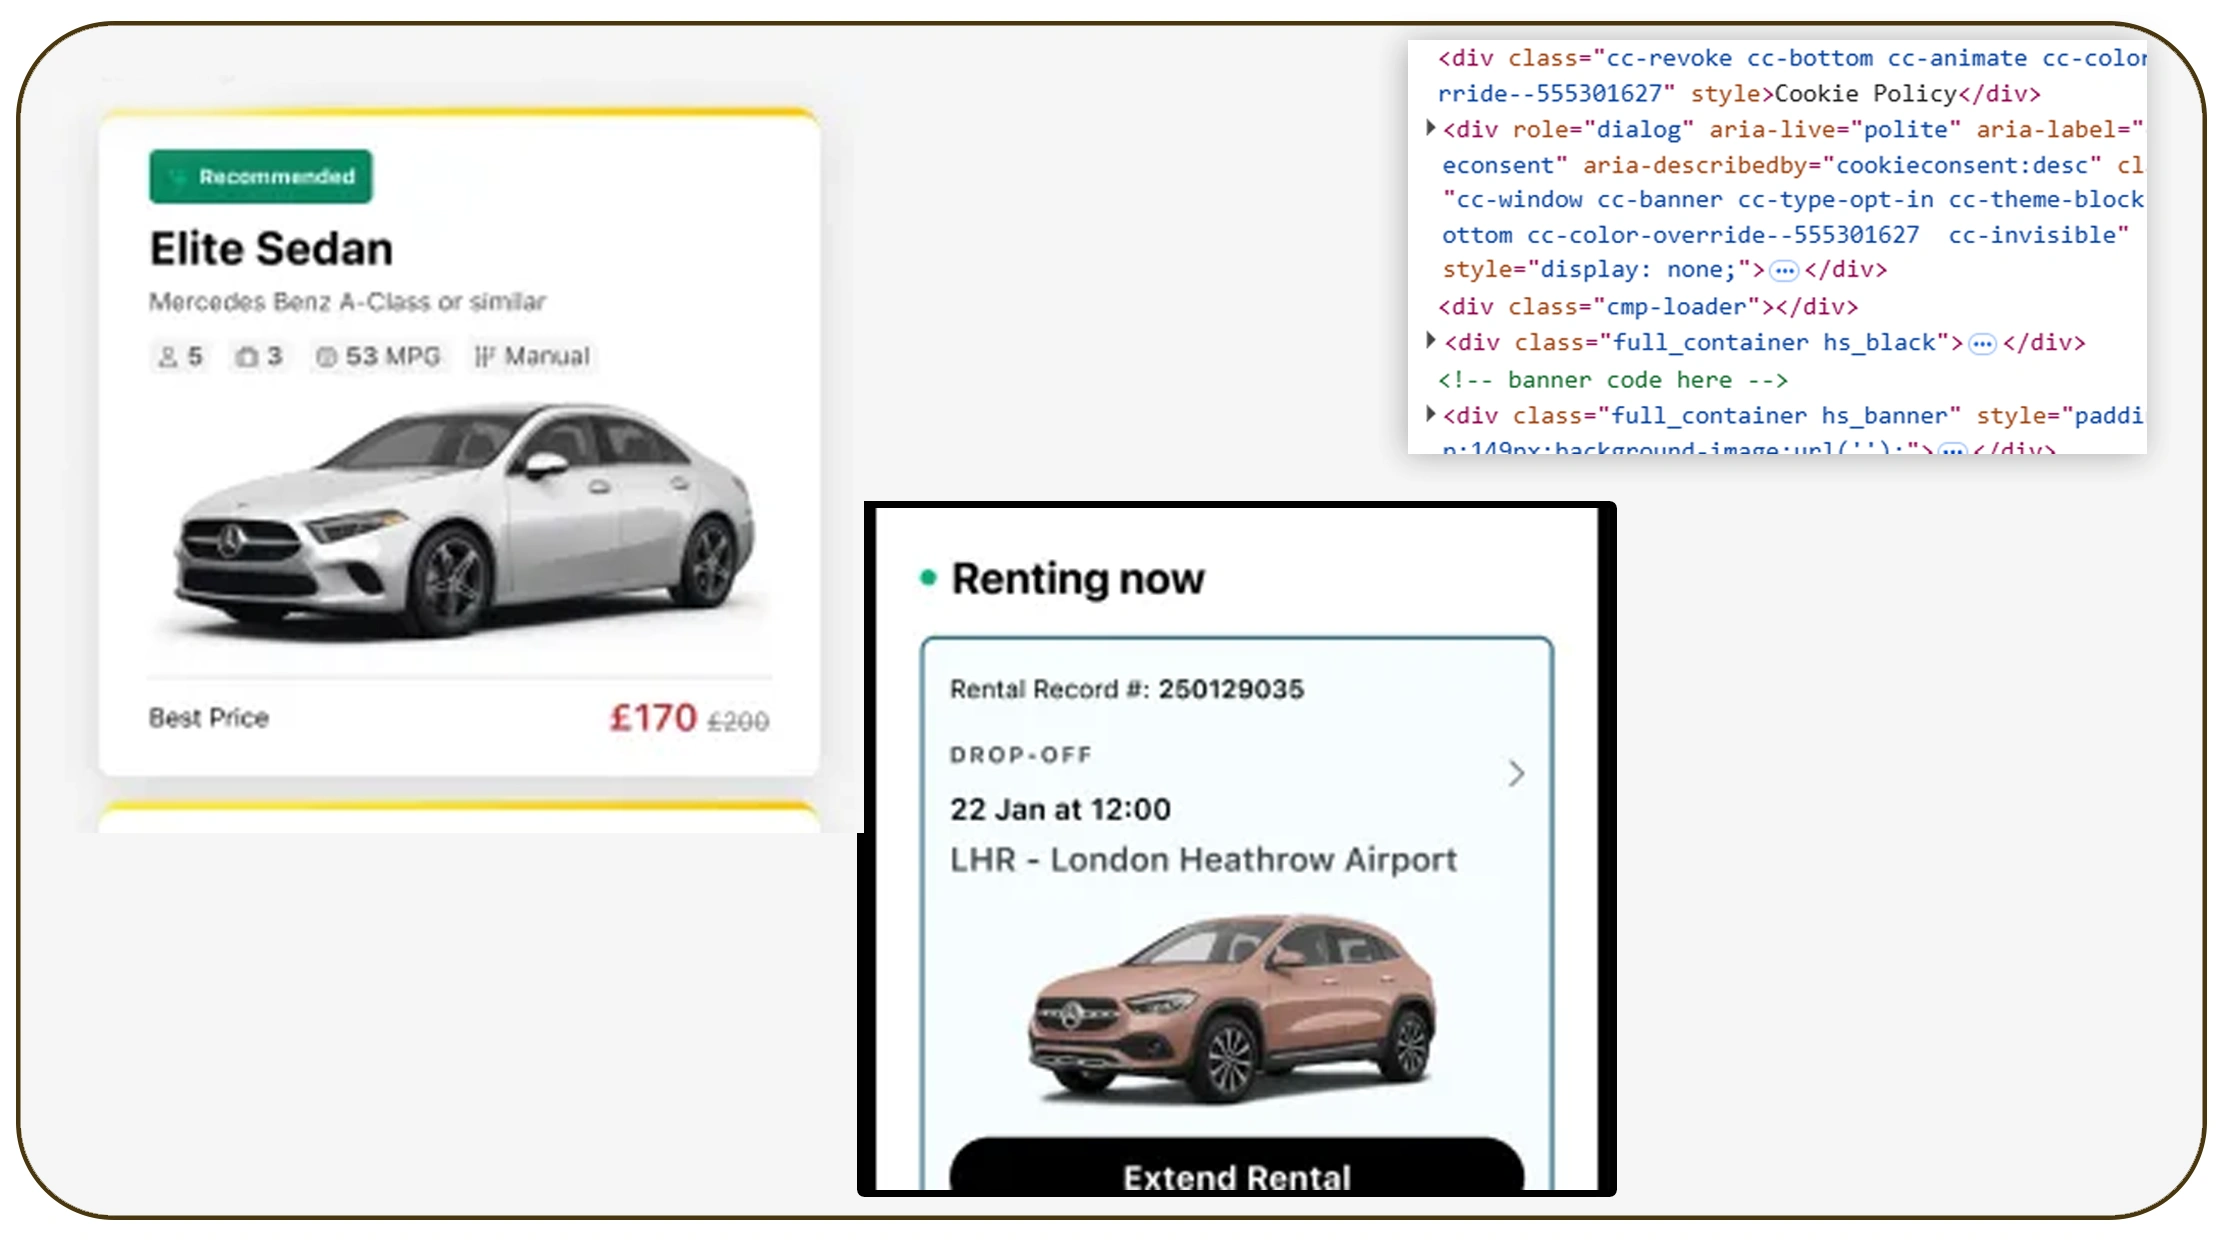Select the cmp-loader div line
The height and width of the screenshot is (1240, 2223).
tap(1647, 307)
